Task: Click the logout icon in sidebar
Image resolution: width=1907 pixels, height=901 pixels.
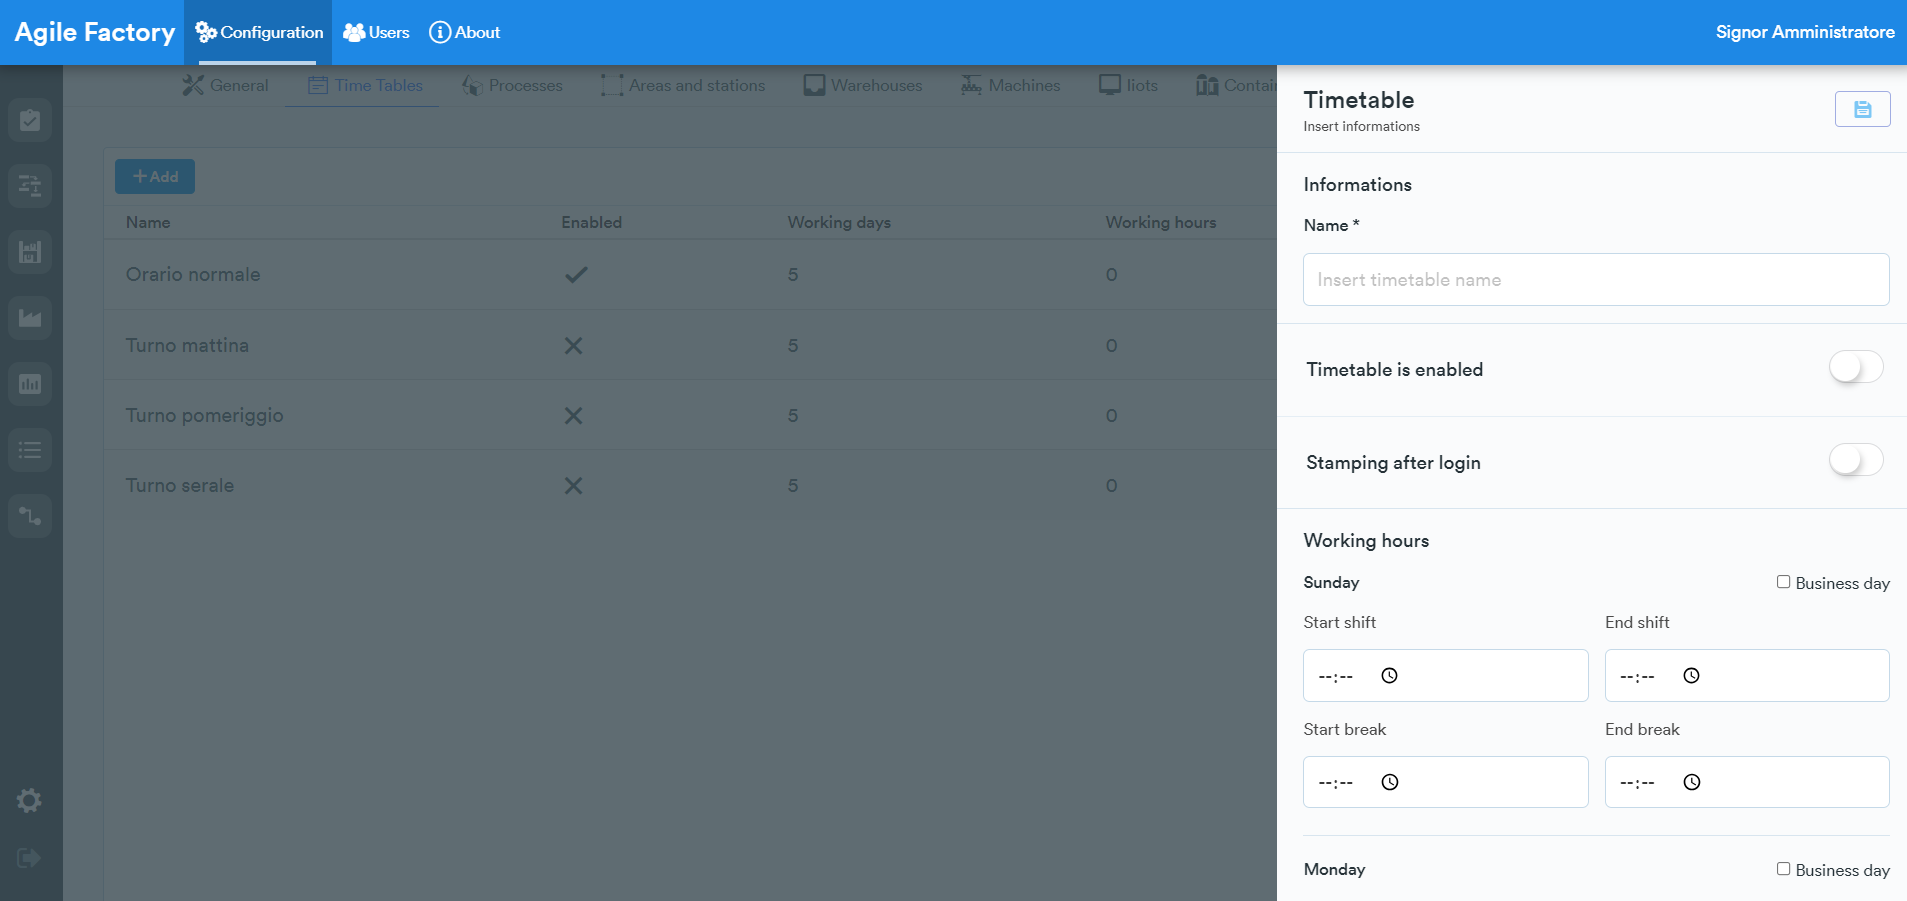Action: 29,858
